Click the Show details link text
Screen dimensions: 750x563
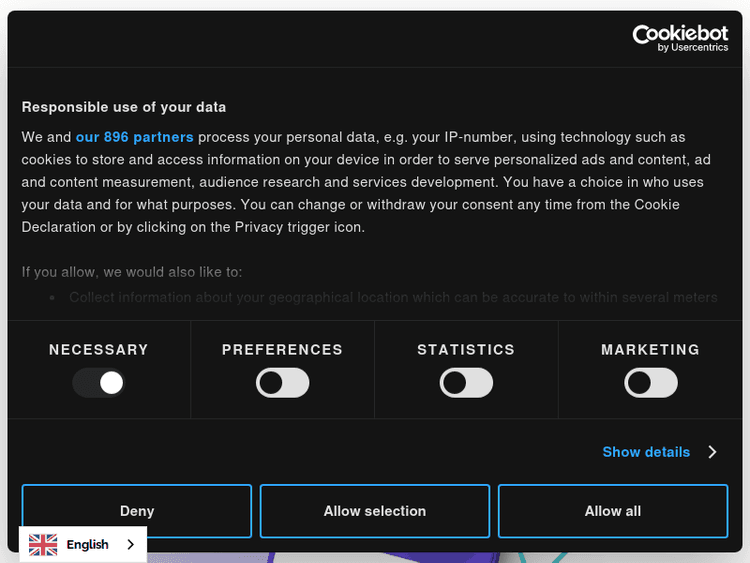(x=646, y=452)
